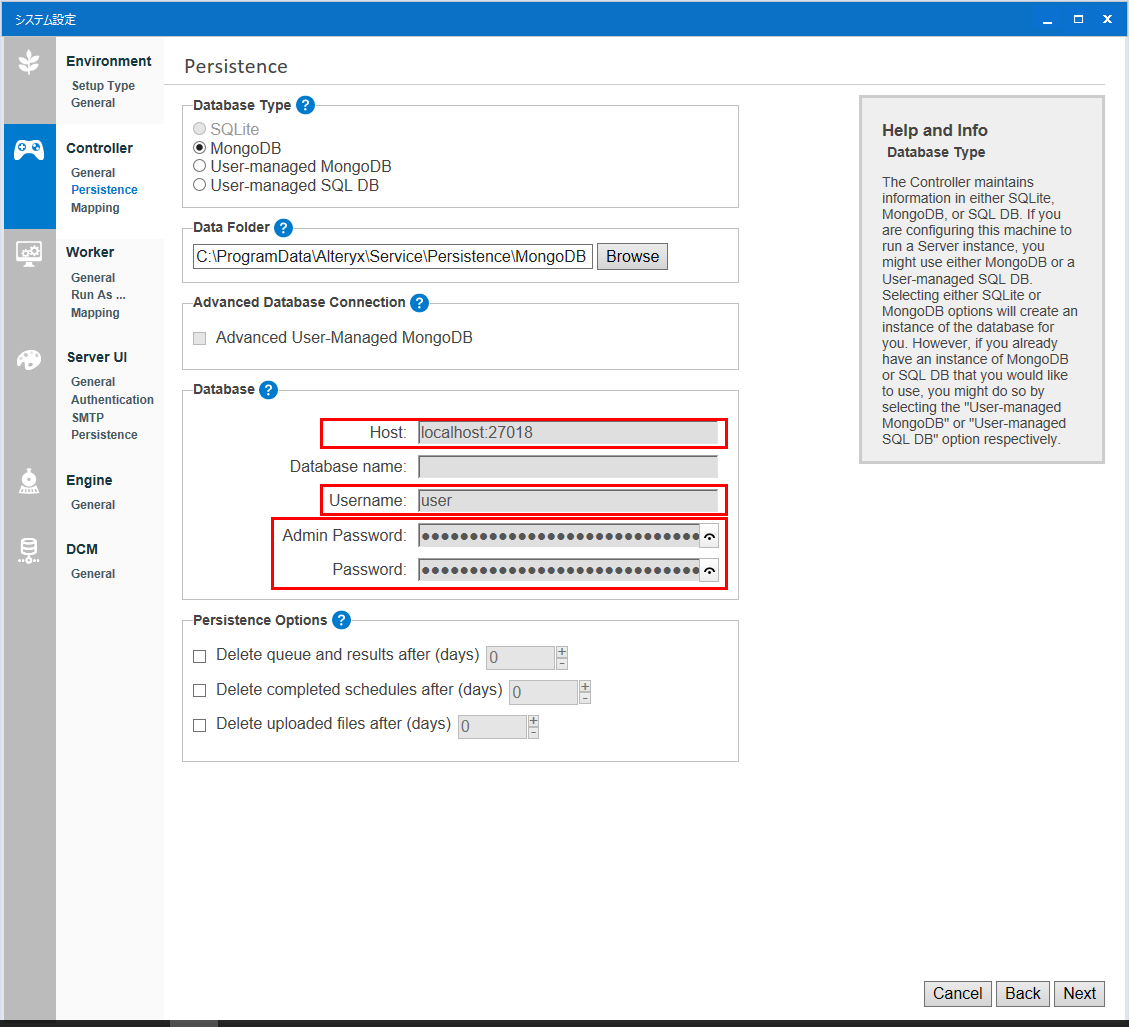Decrease days for uploaded files
Viewport: 1129px width, 1027px height.
[x=534, y=732]
